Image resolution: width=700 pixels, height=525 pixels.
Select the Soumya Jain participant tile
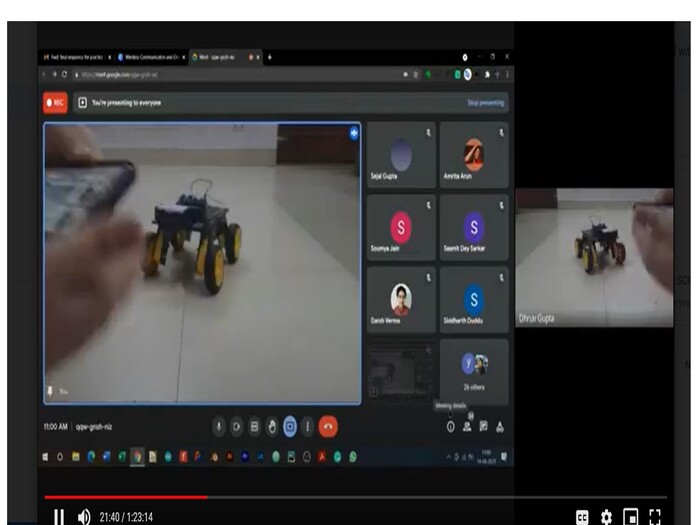(x=401, y=227)
